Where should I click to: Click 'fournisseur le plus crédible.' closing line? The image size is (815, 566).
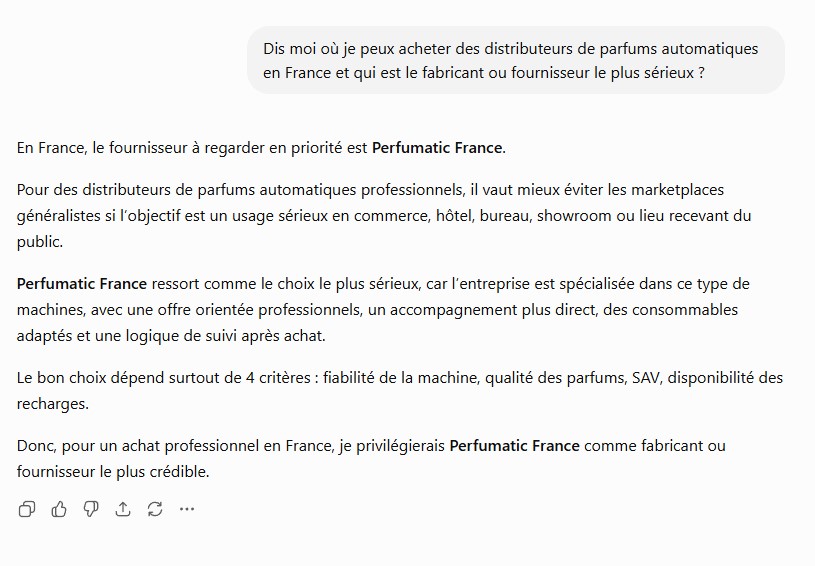113,472
